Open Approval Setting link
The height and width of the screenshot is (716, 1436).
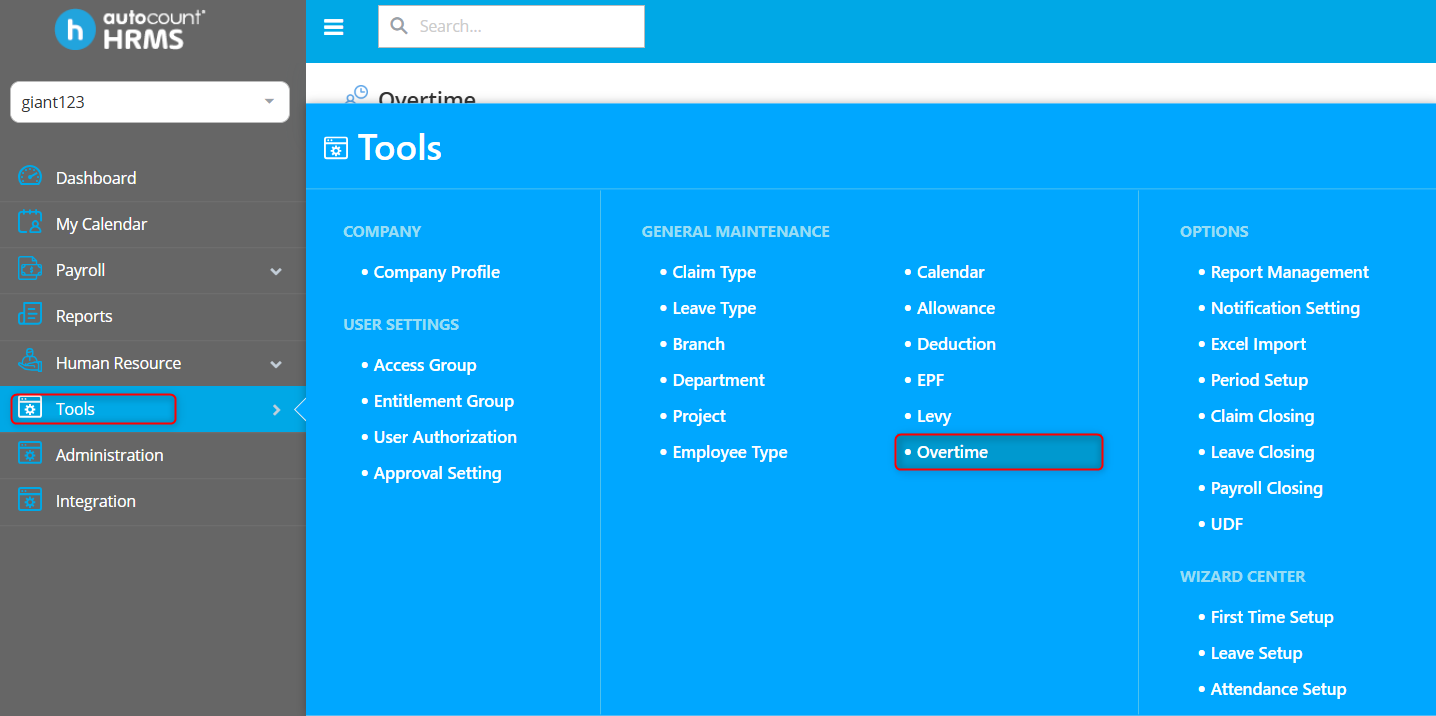coord(437,473)
